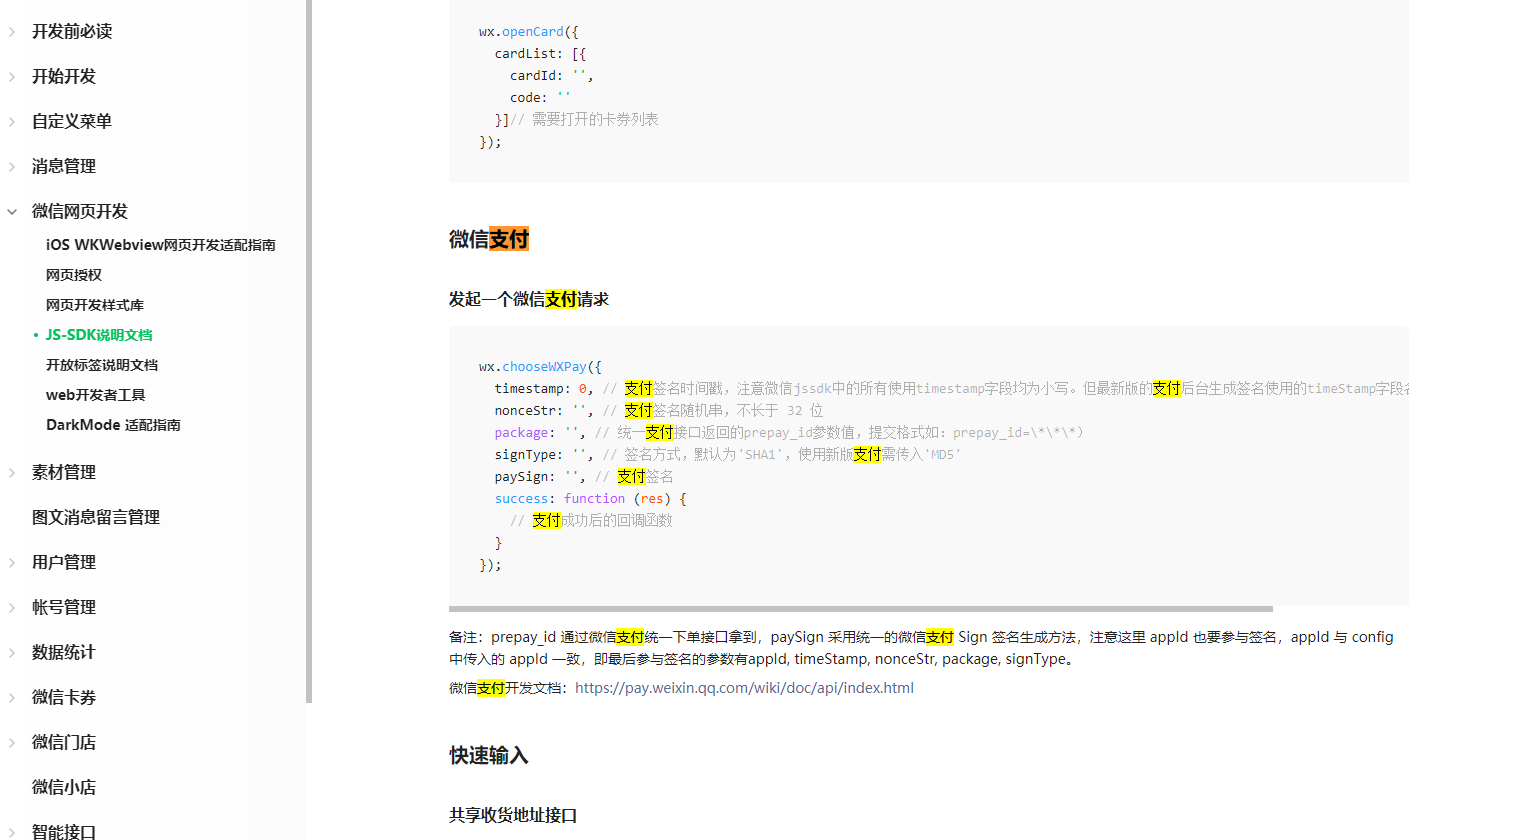Image resolution: width=1537 pixels, height=840 pixels.
Task: Expand the 素材管理 section chevron
Action: click(x=12, y=473)
